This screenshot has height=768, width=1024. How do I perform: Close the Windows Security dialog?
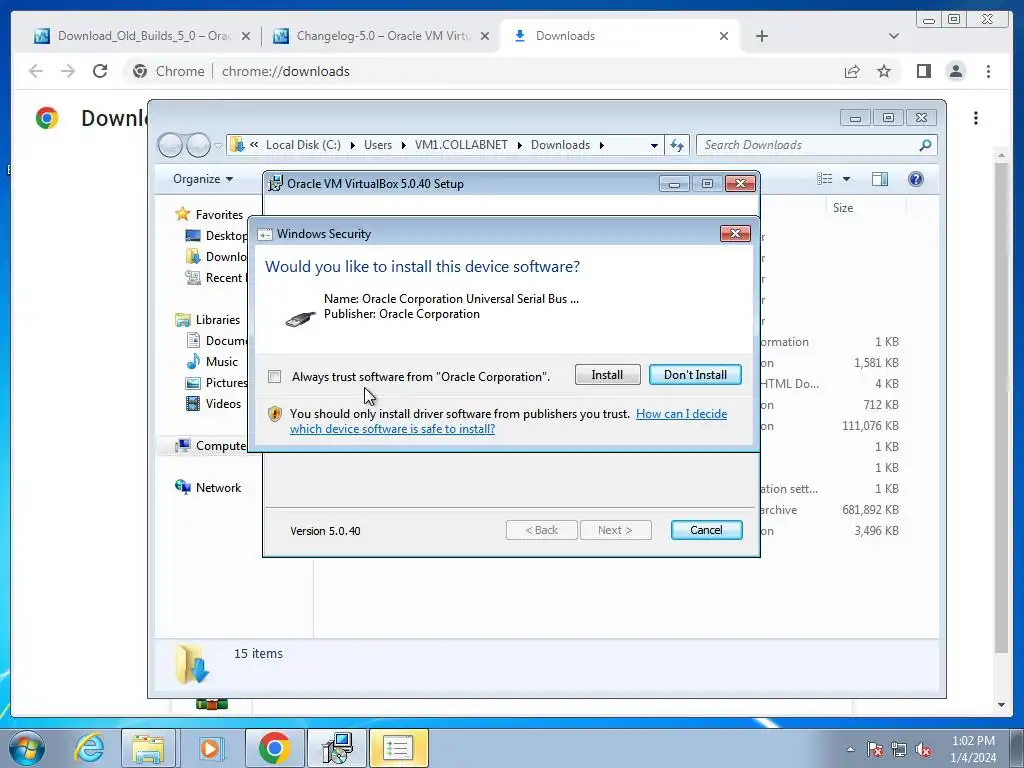(735, 234)
